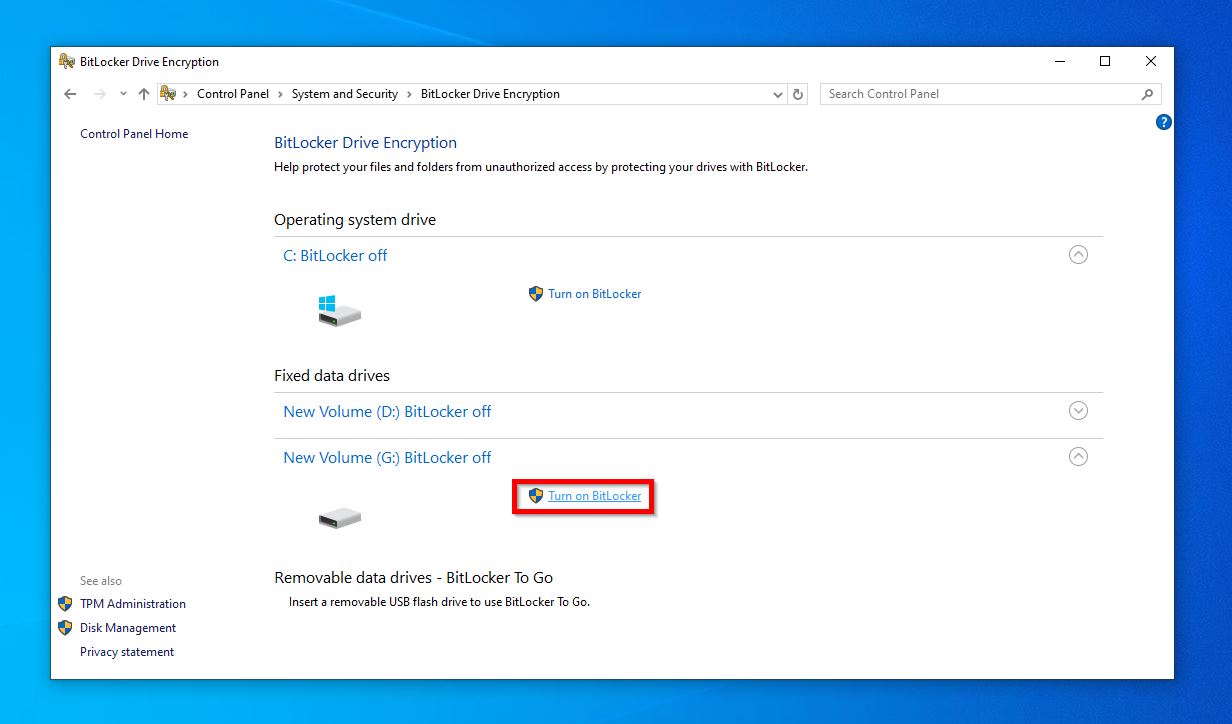Click "Fixed data drives" heading text
Image resolution: width=1232 pixels, height=724 pixels.
click(332, 376)
